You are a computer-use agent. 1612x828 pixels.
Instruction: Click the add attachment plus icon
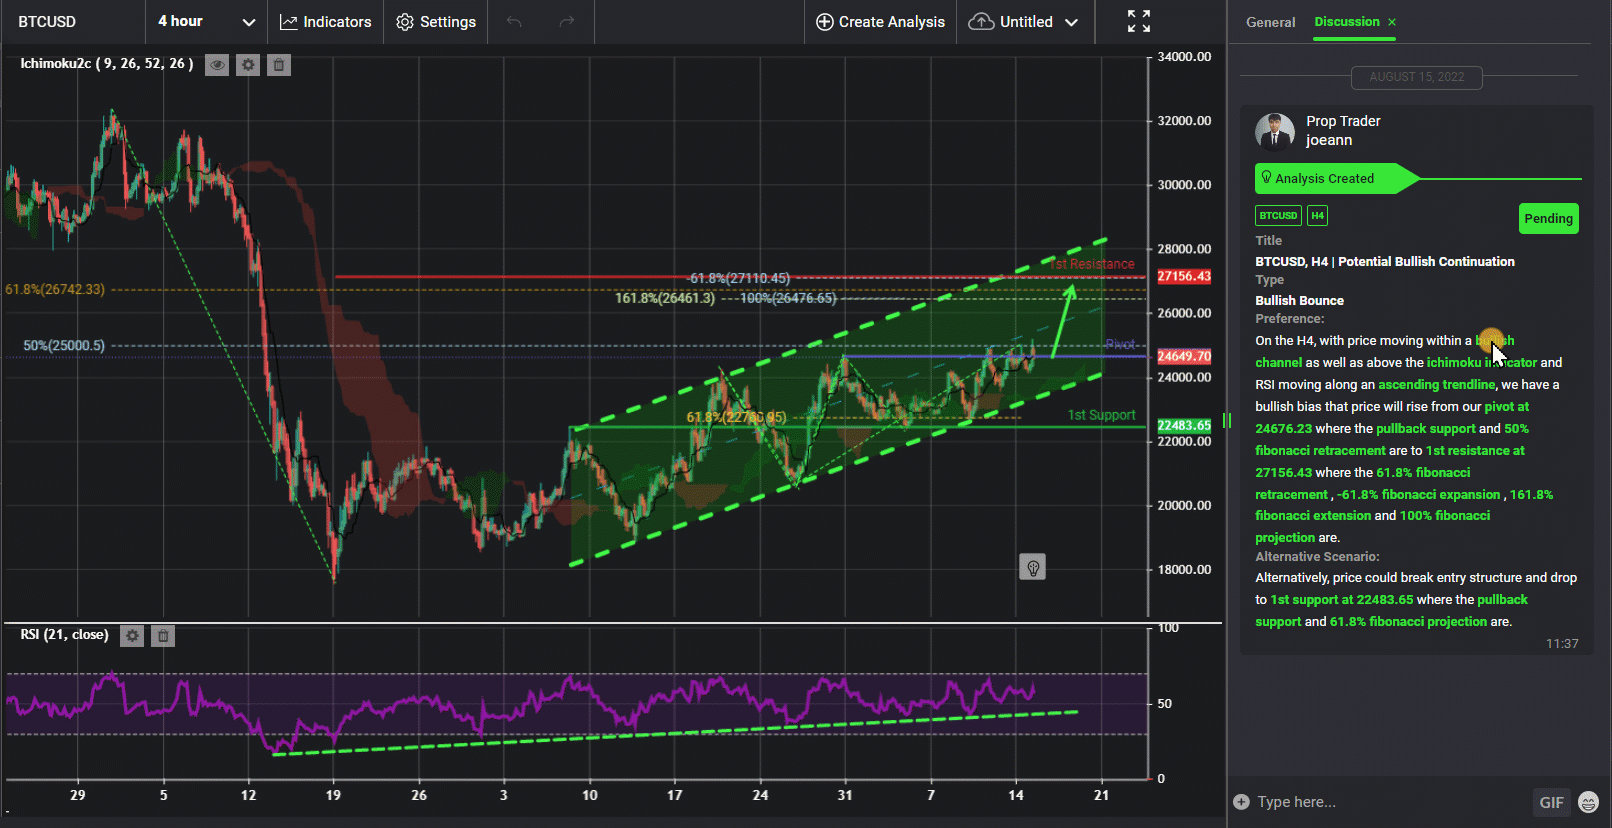1241,802
